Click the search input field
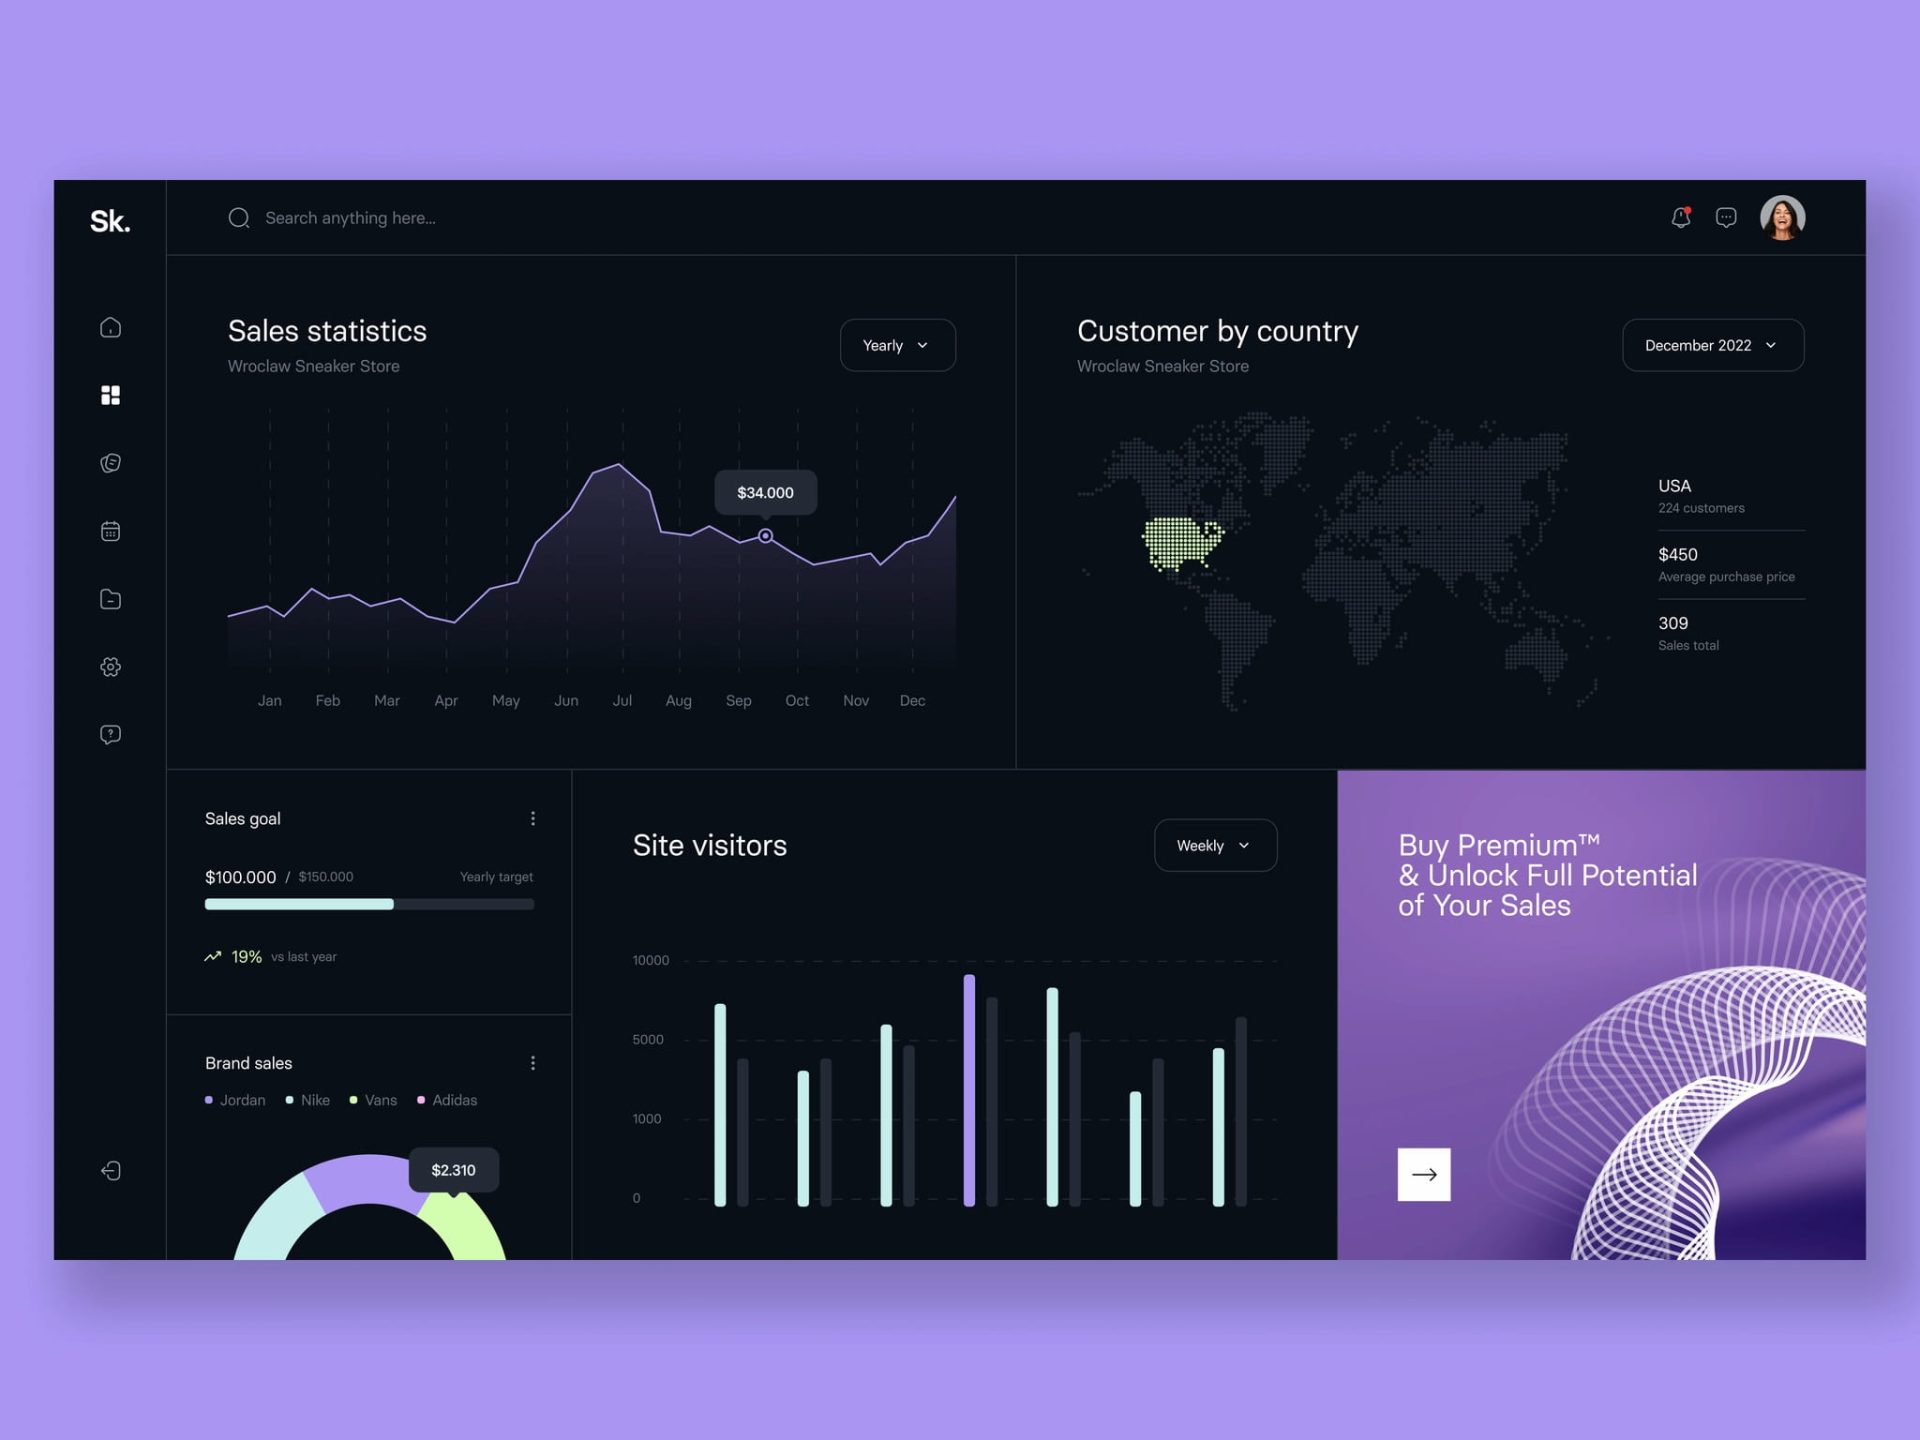This screenshot has width=1920, height=1440. coord(351,216)
